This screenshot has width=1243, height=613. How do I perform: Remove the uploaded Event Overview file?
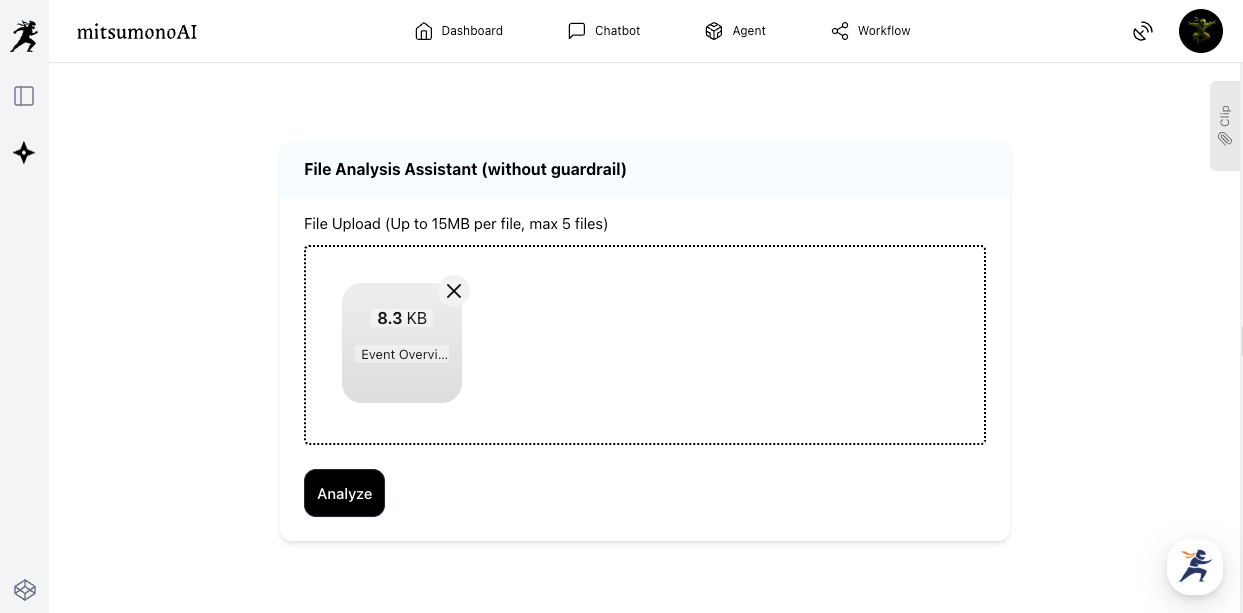(x=454, y=291)
